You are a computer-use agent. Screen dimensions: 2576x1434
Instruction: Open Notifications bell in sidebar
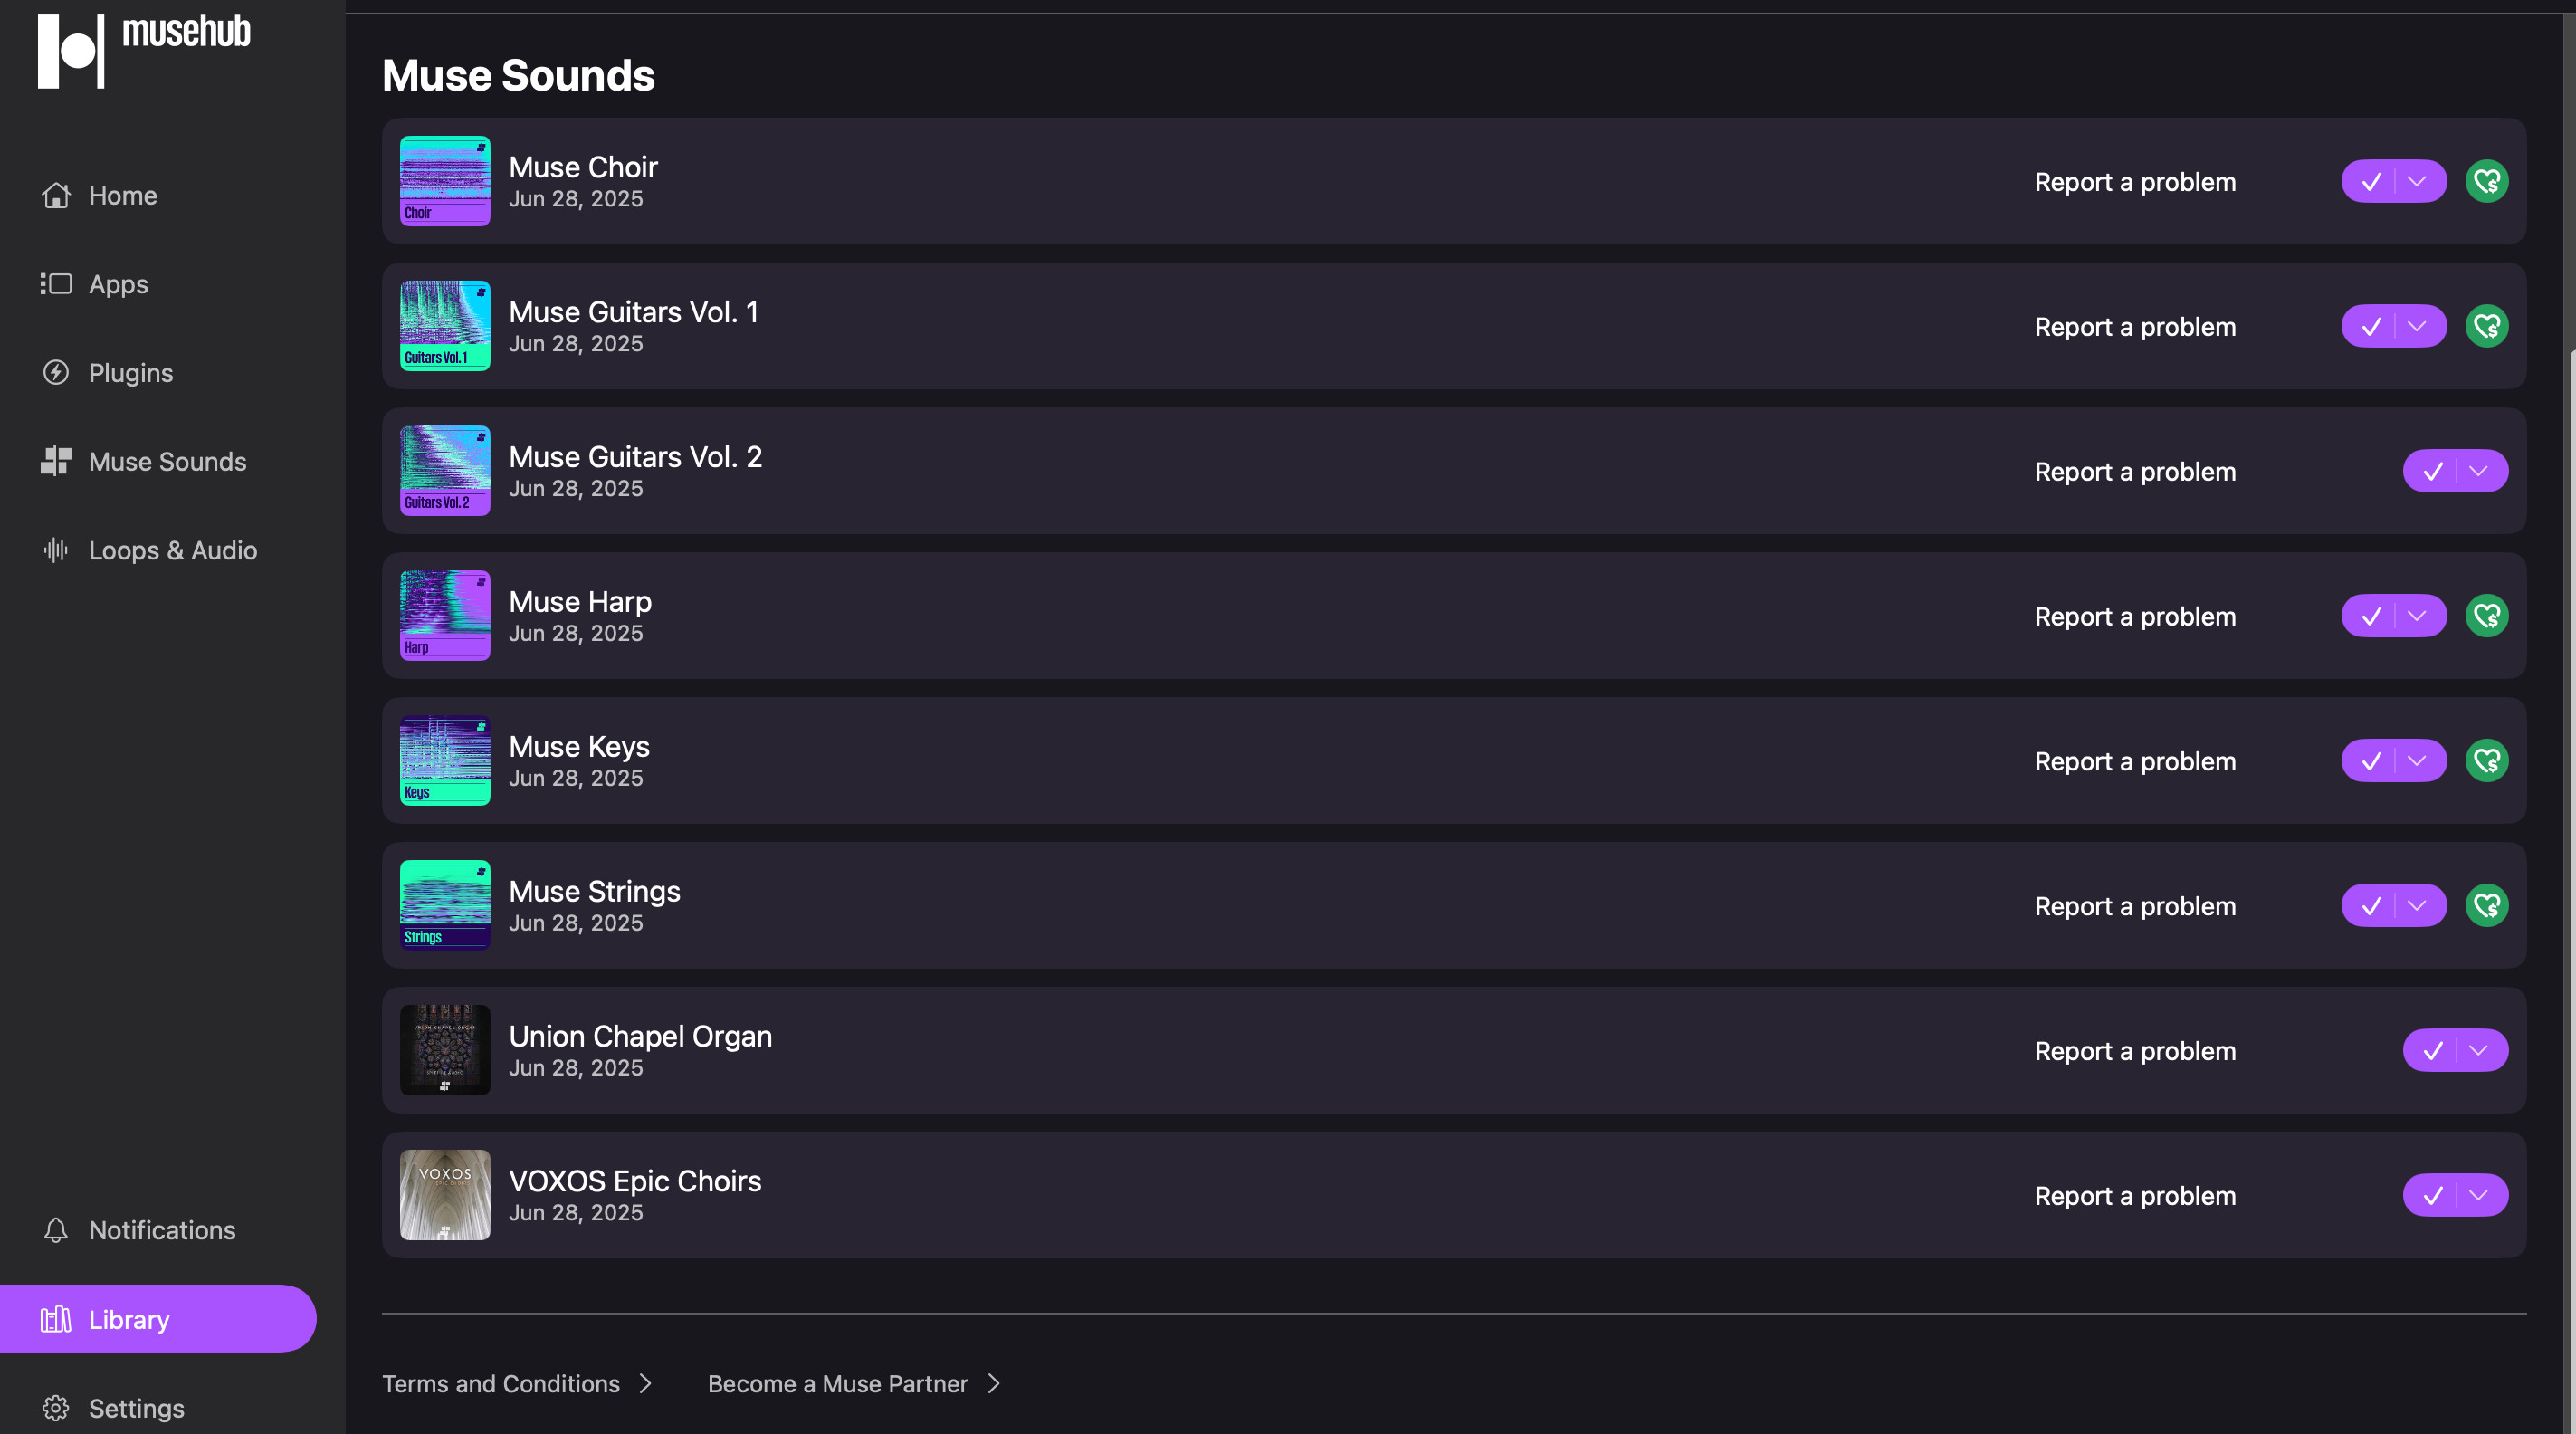coord(56,1230)
